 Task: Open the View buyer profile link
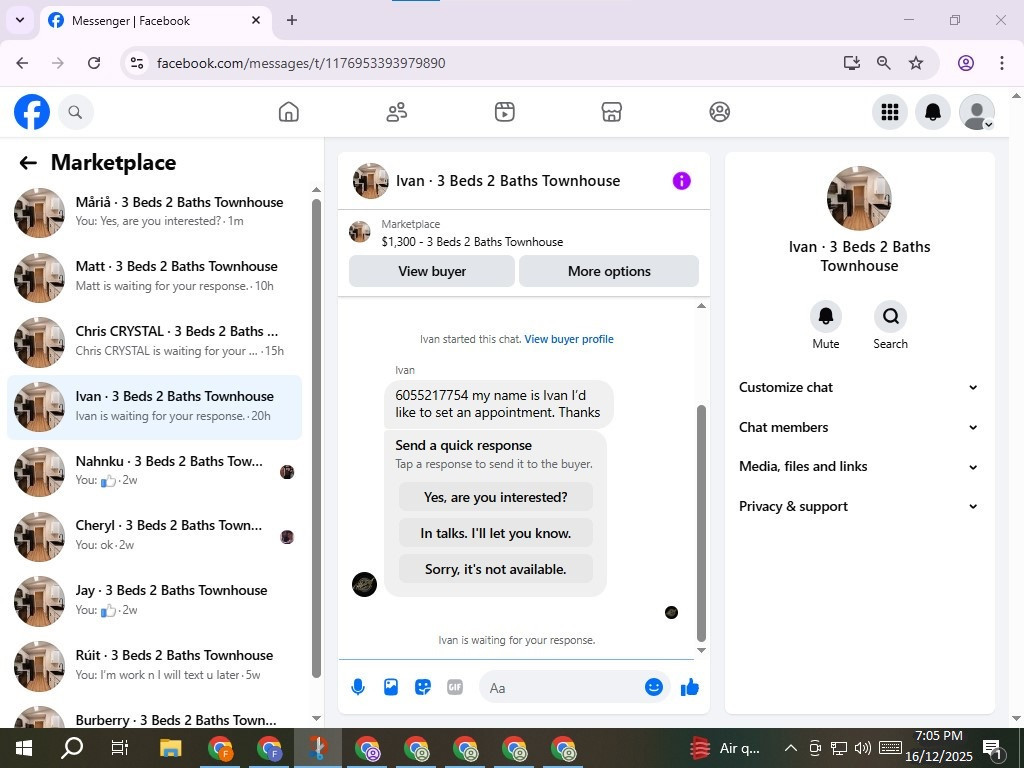(x=569, y=339)
